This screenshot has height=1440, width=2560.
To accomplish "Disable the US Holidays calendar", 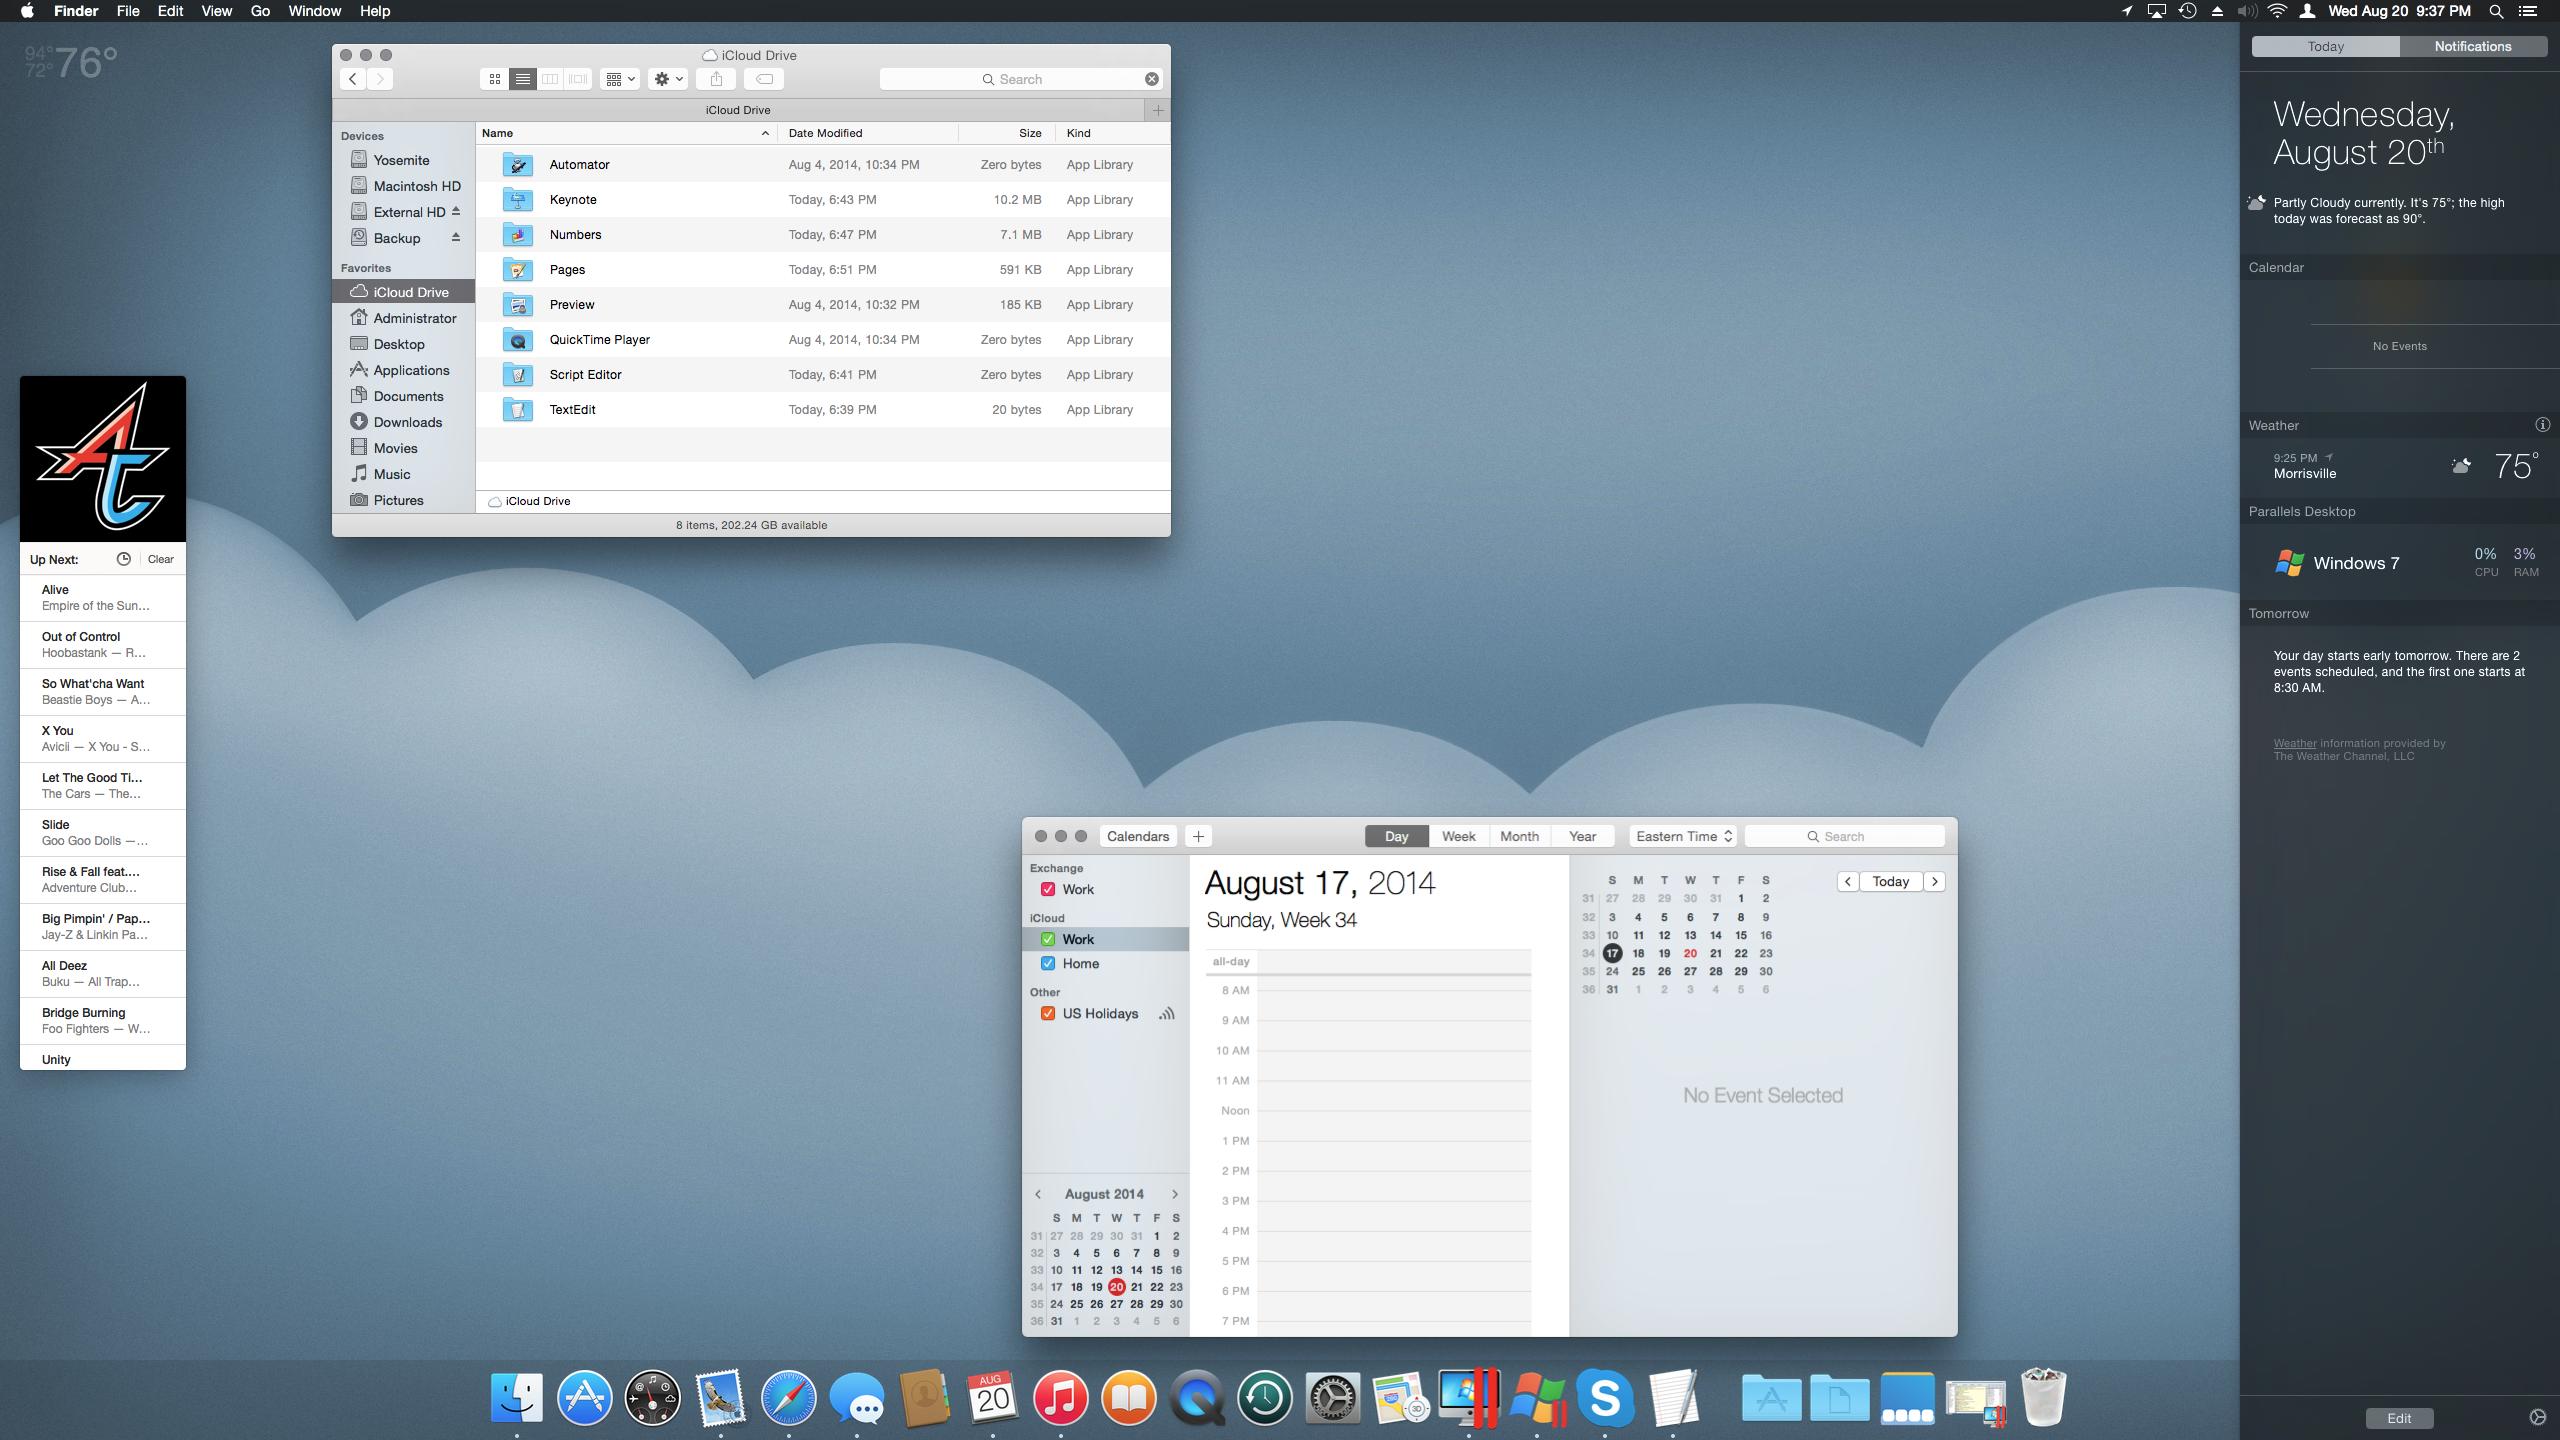I will [1047, 1013].
